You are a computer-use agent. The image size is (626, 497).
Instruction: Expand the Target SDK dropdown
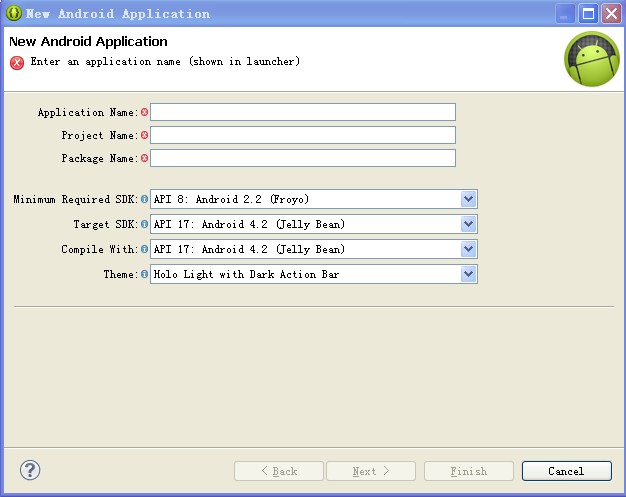(468, 224)
